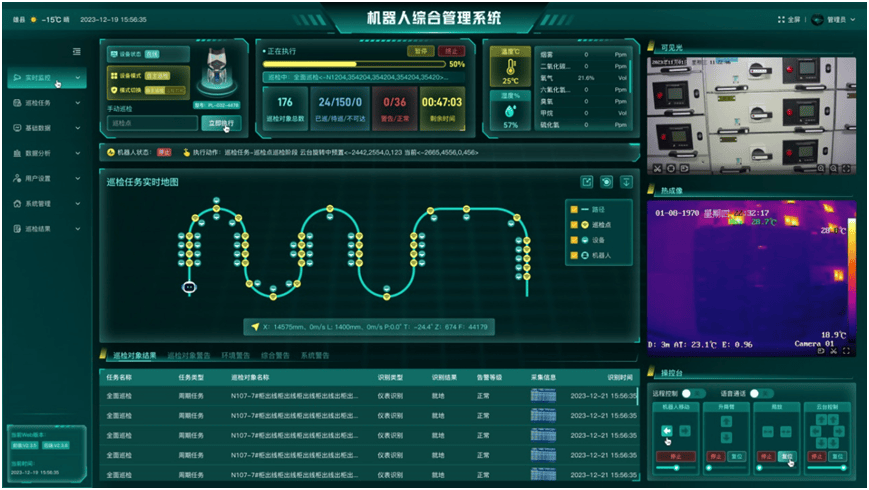Uncheck the 设备 legend checkbox

(574, 240)
